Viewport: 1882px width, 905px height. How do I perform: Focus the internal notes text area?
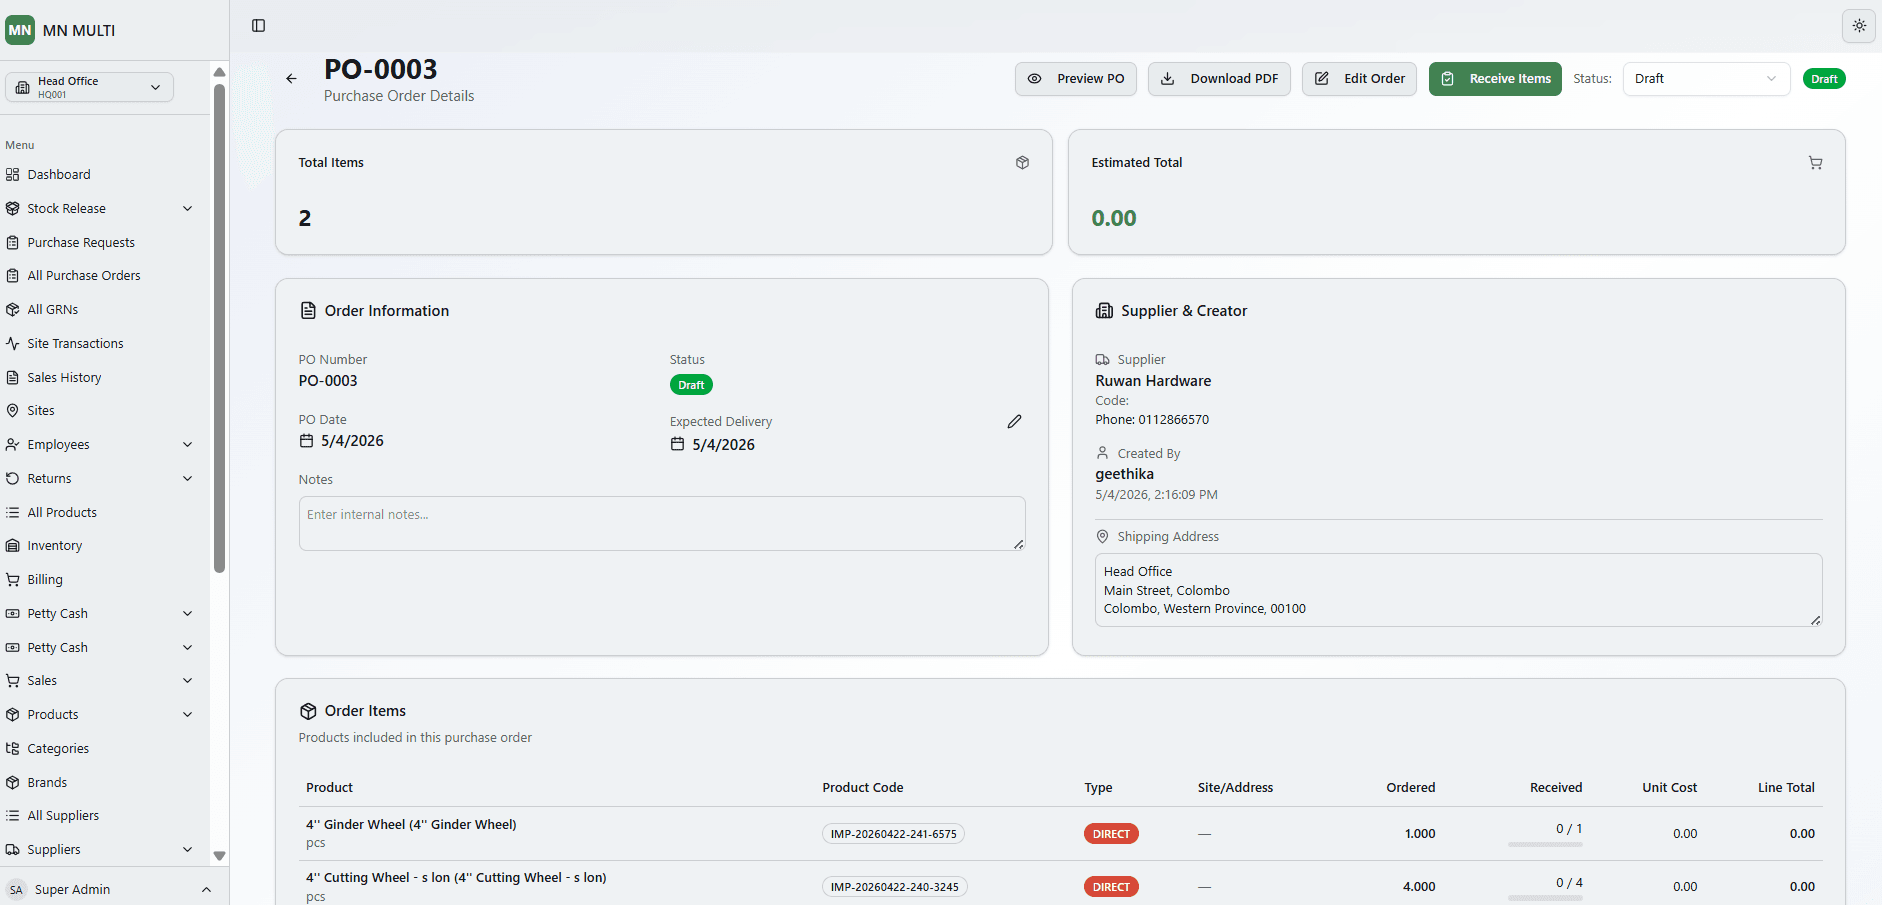(x=662, y=524)
